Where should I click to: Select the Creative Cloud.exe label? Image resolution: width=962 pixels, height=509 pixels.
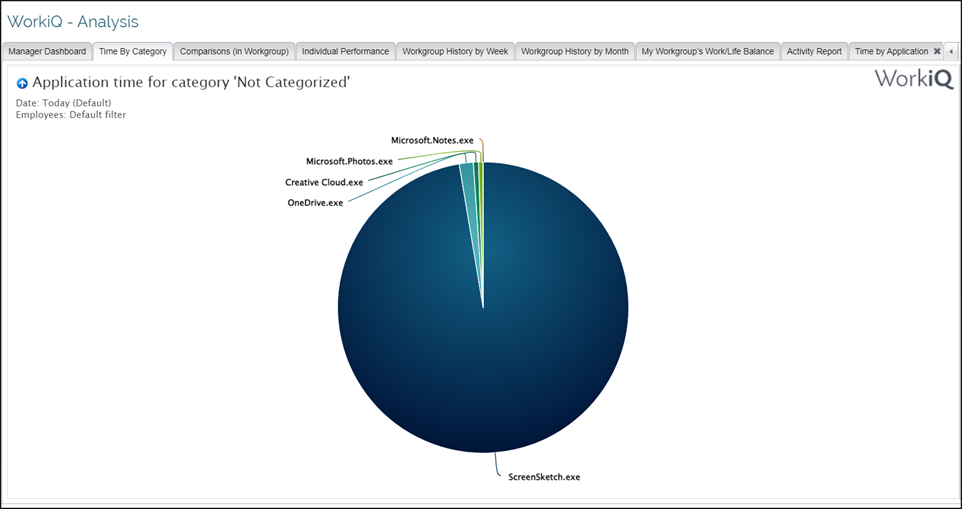tap(324, 182)
